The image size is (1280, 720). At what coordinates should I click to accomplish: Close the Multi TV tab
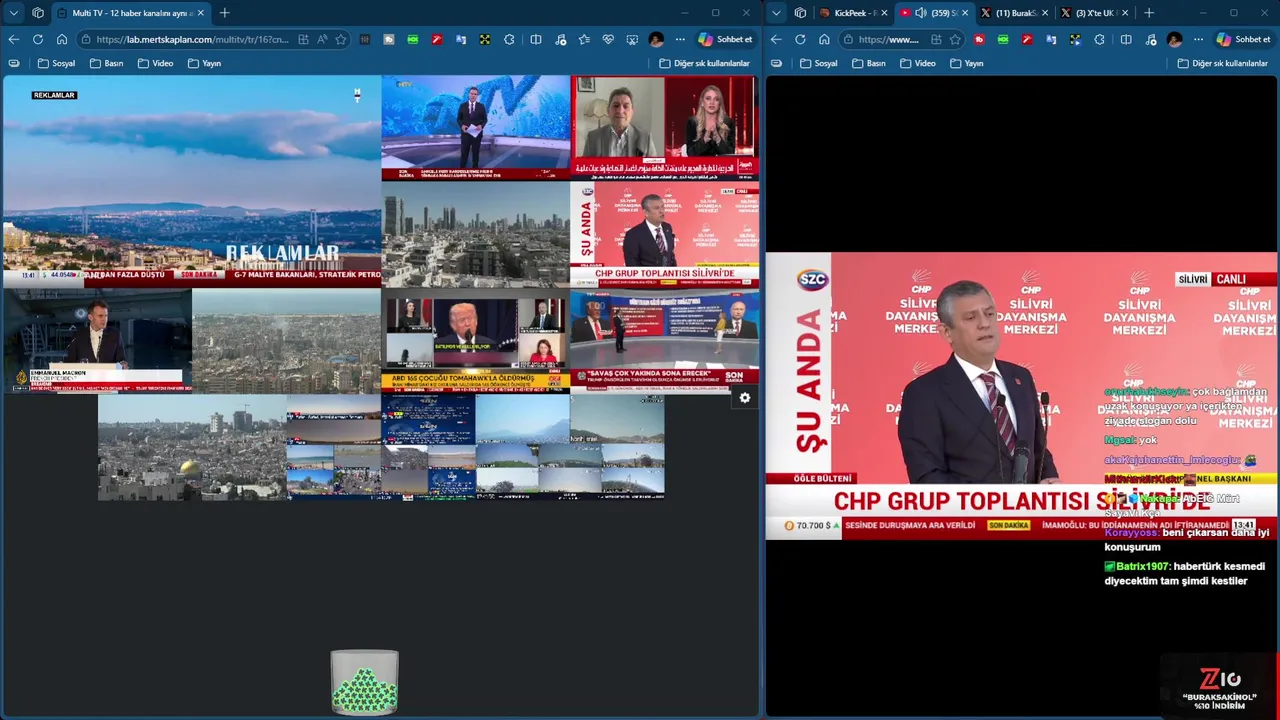pos(200,13)
